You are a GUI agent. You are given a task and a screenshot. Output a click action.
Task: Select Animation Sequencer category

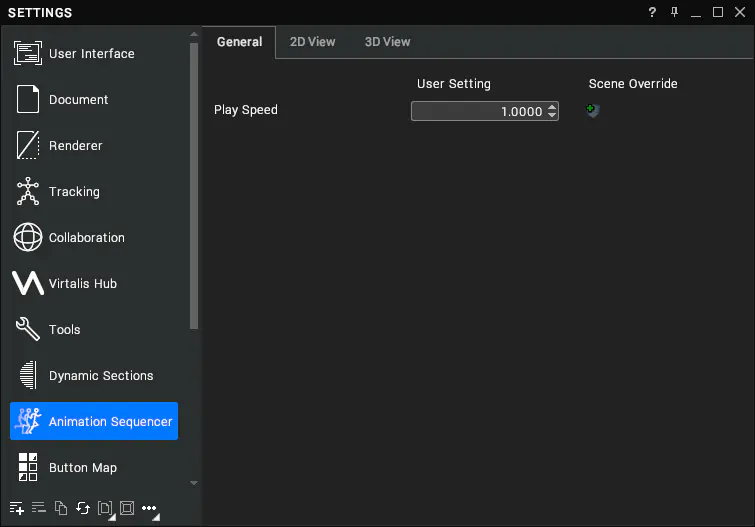pos(94,421)
